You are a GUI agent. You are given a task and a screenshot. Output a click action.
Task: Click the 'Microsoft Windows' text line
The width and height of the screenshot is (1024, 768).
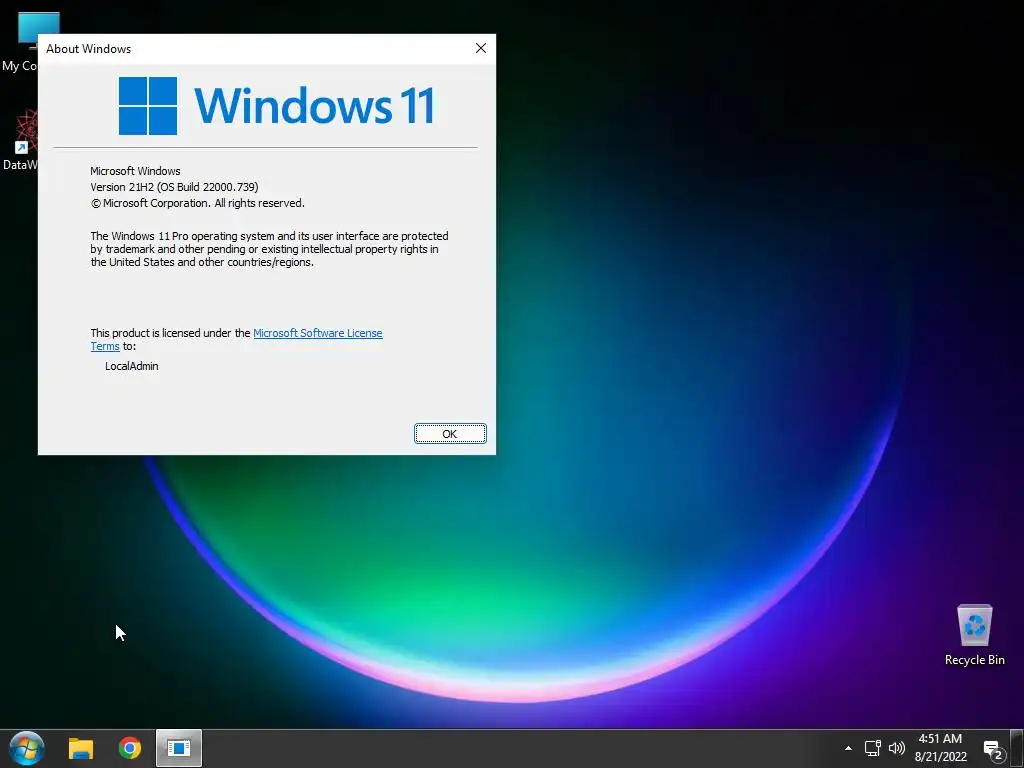[135, 171]
